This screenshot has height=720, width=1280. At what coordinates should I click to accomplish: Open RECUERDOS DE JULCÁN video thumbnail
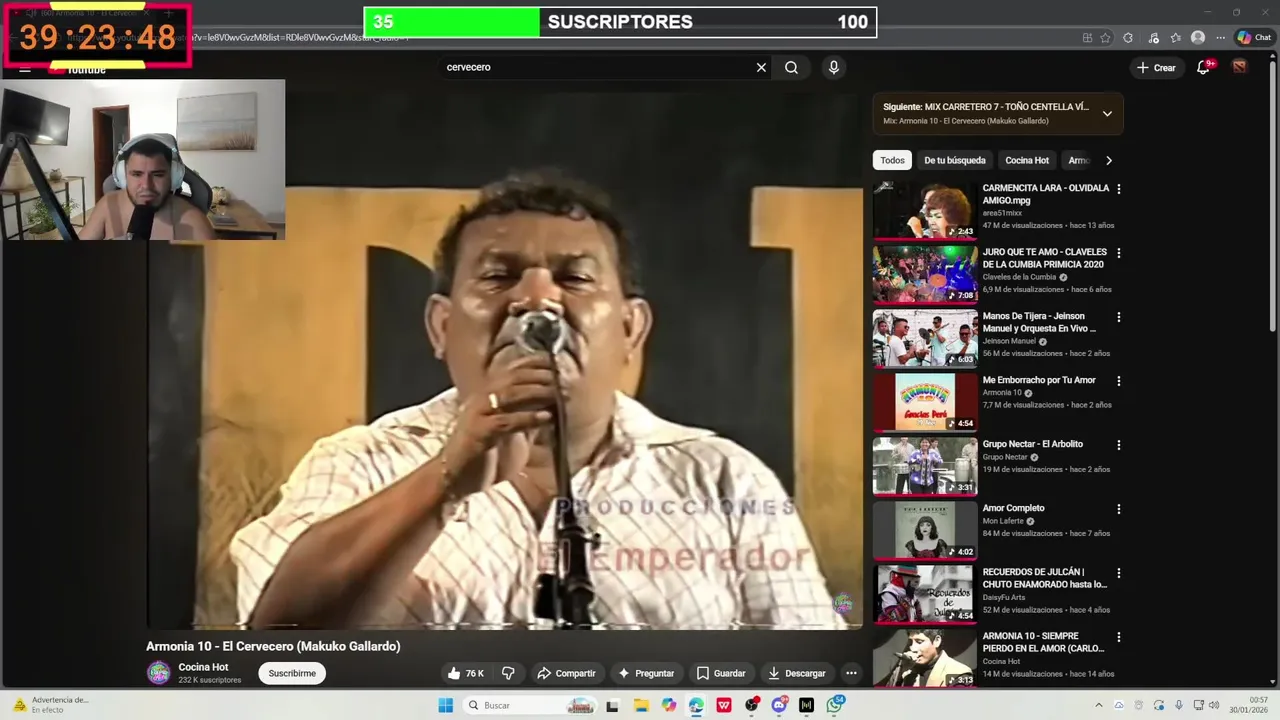[x=925, y=594]
